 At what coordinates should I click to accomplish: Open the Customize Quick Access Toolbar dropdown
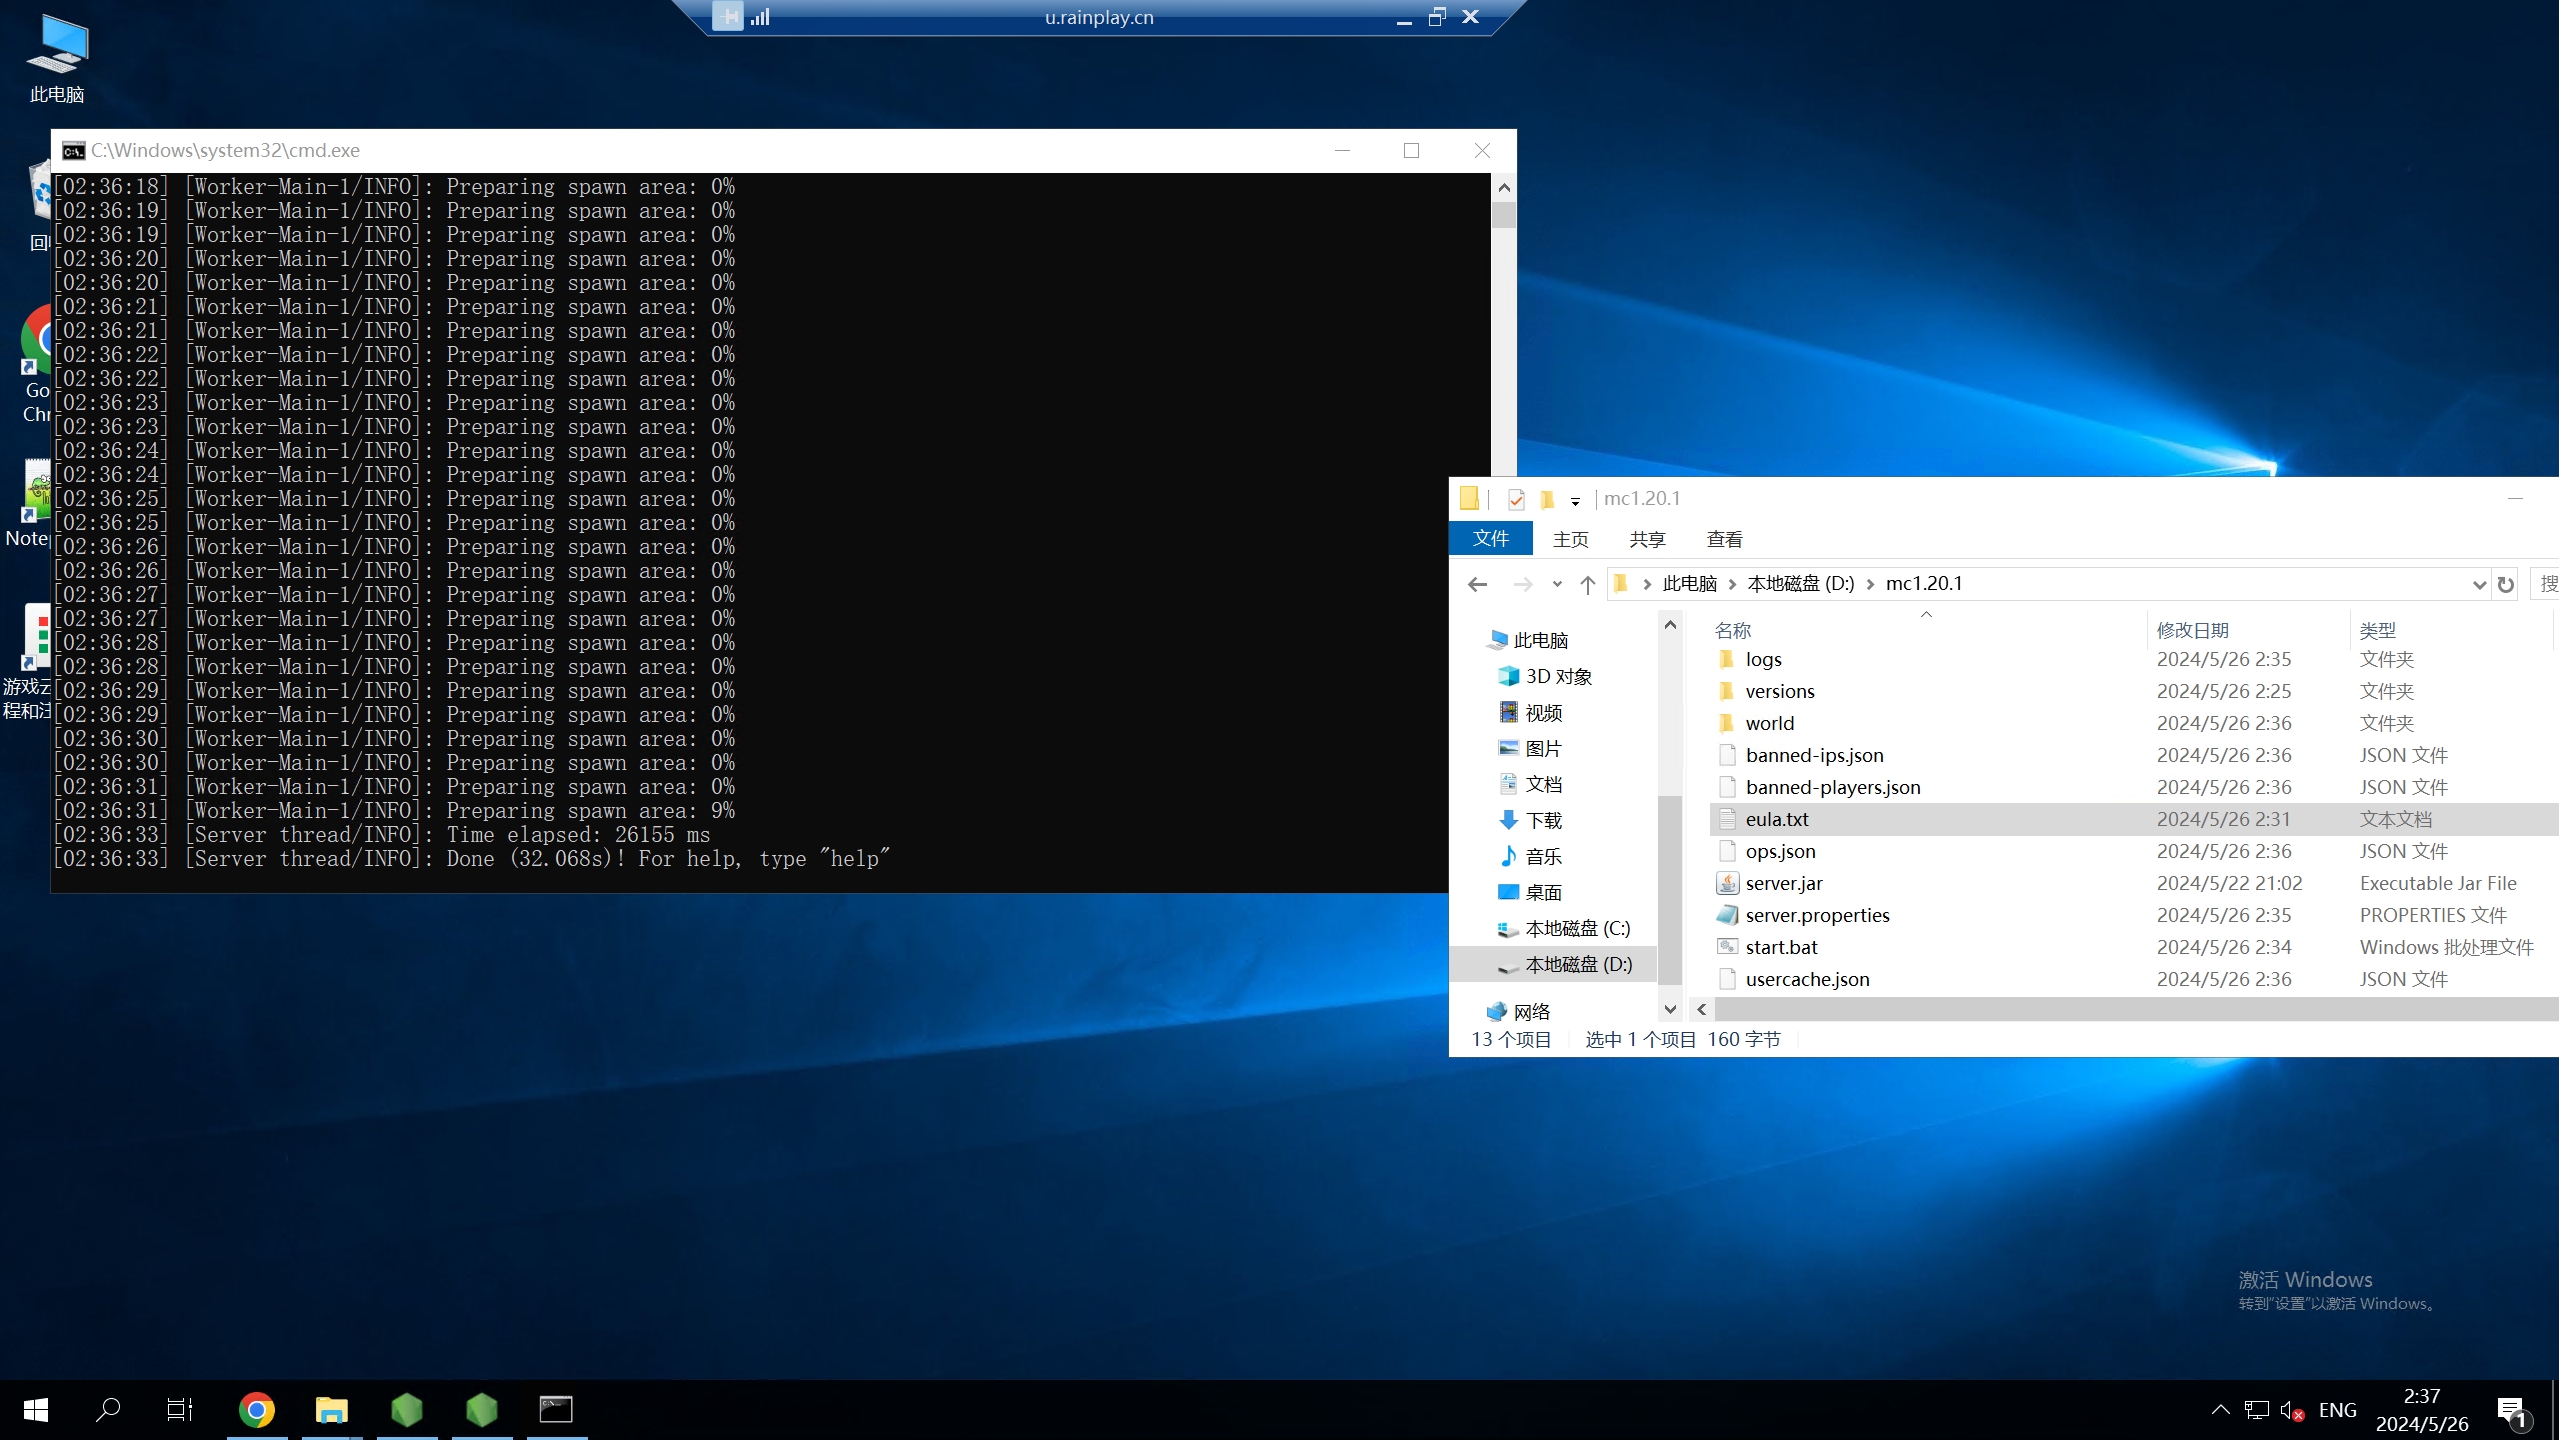(x=1575, y=501)
